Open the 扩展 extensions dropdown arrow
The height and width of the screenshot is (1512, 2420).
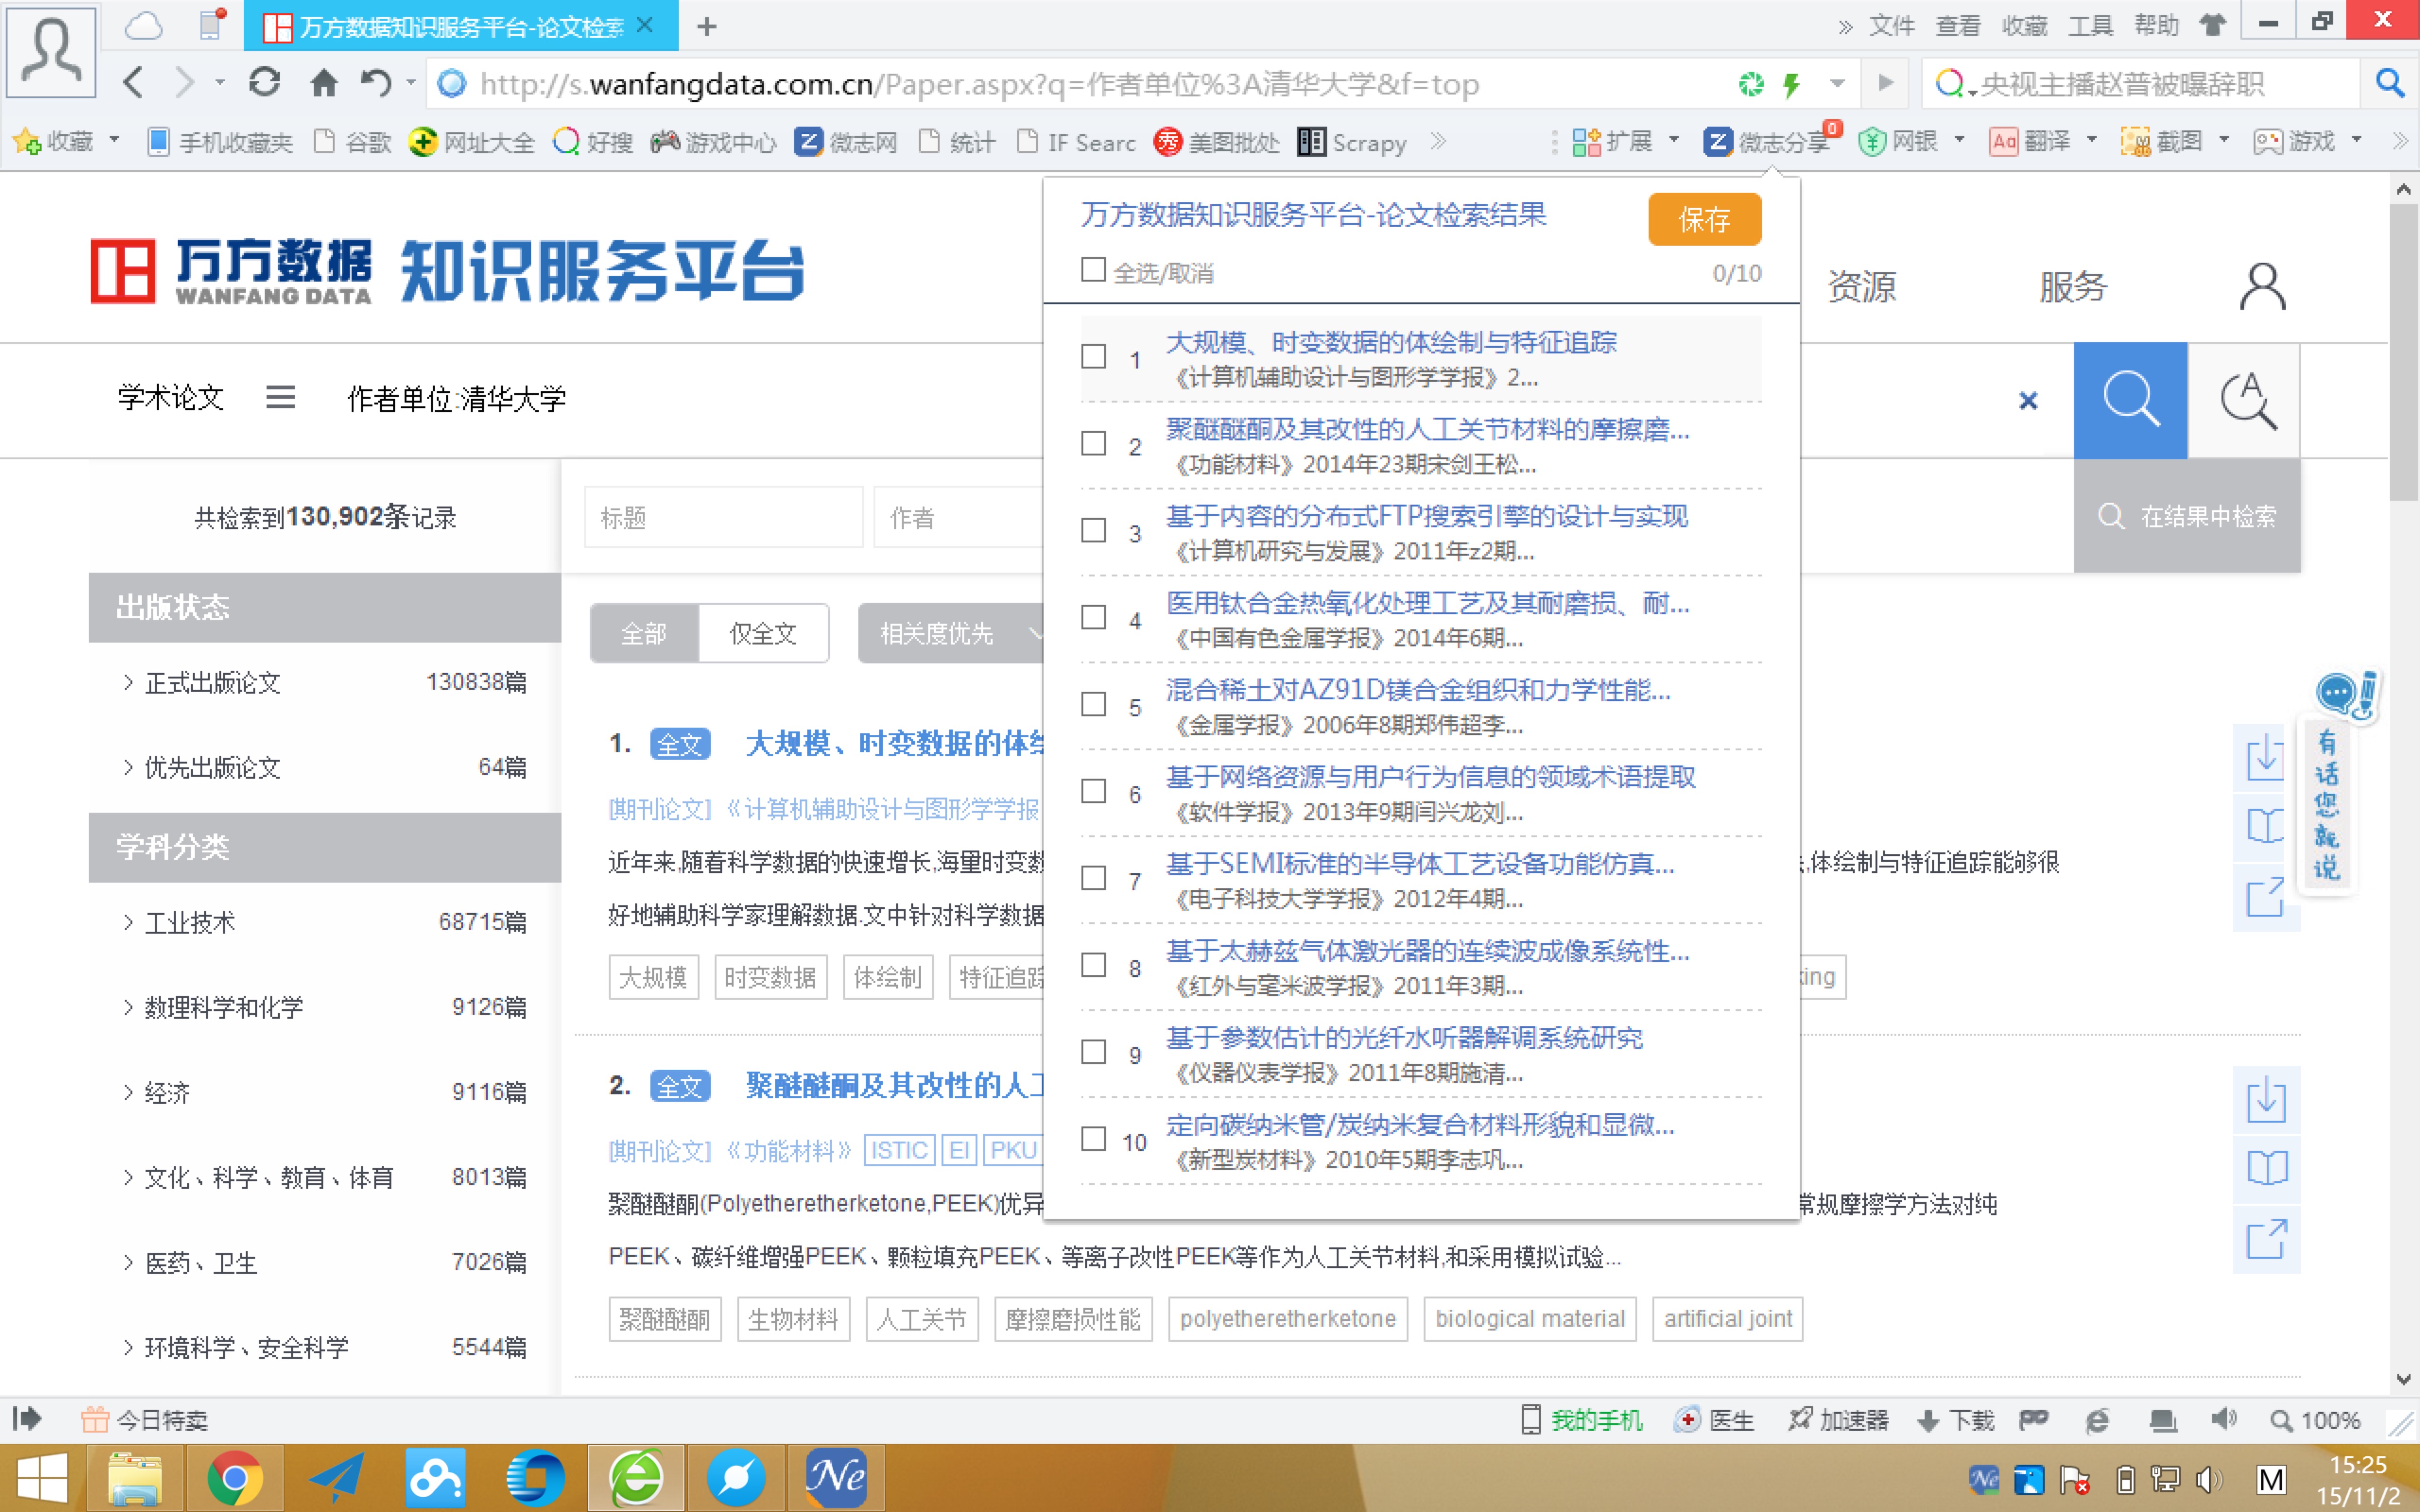point(1674,140)
